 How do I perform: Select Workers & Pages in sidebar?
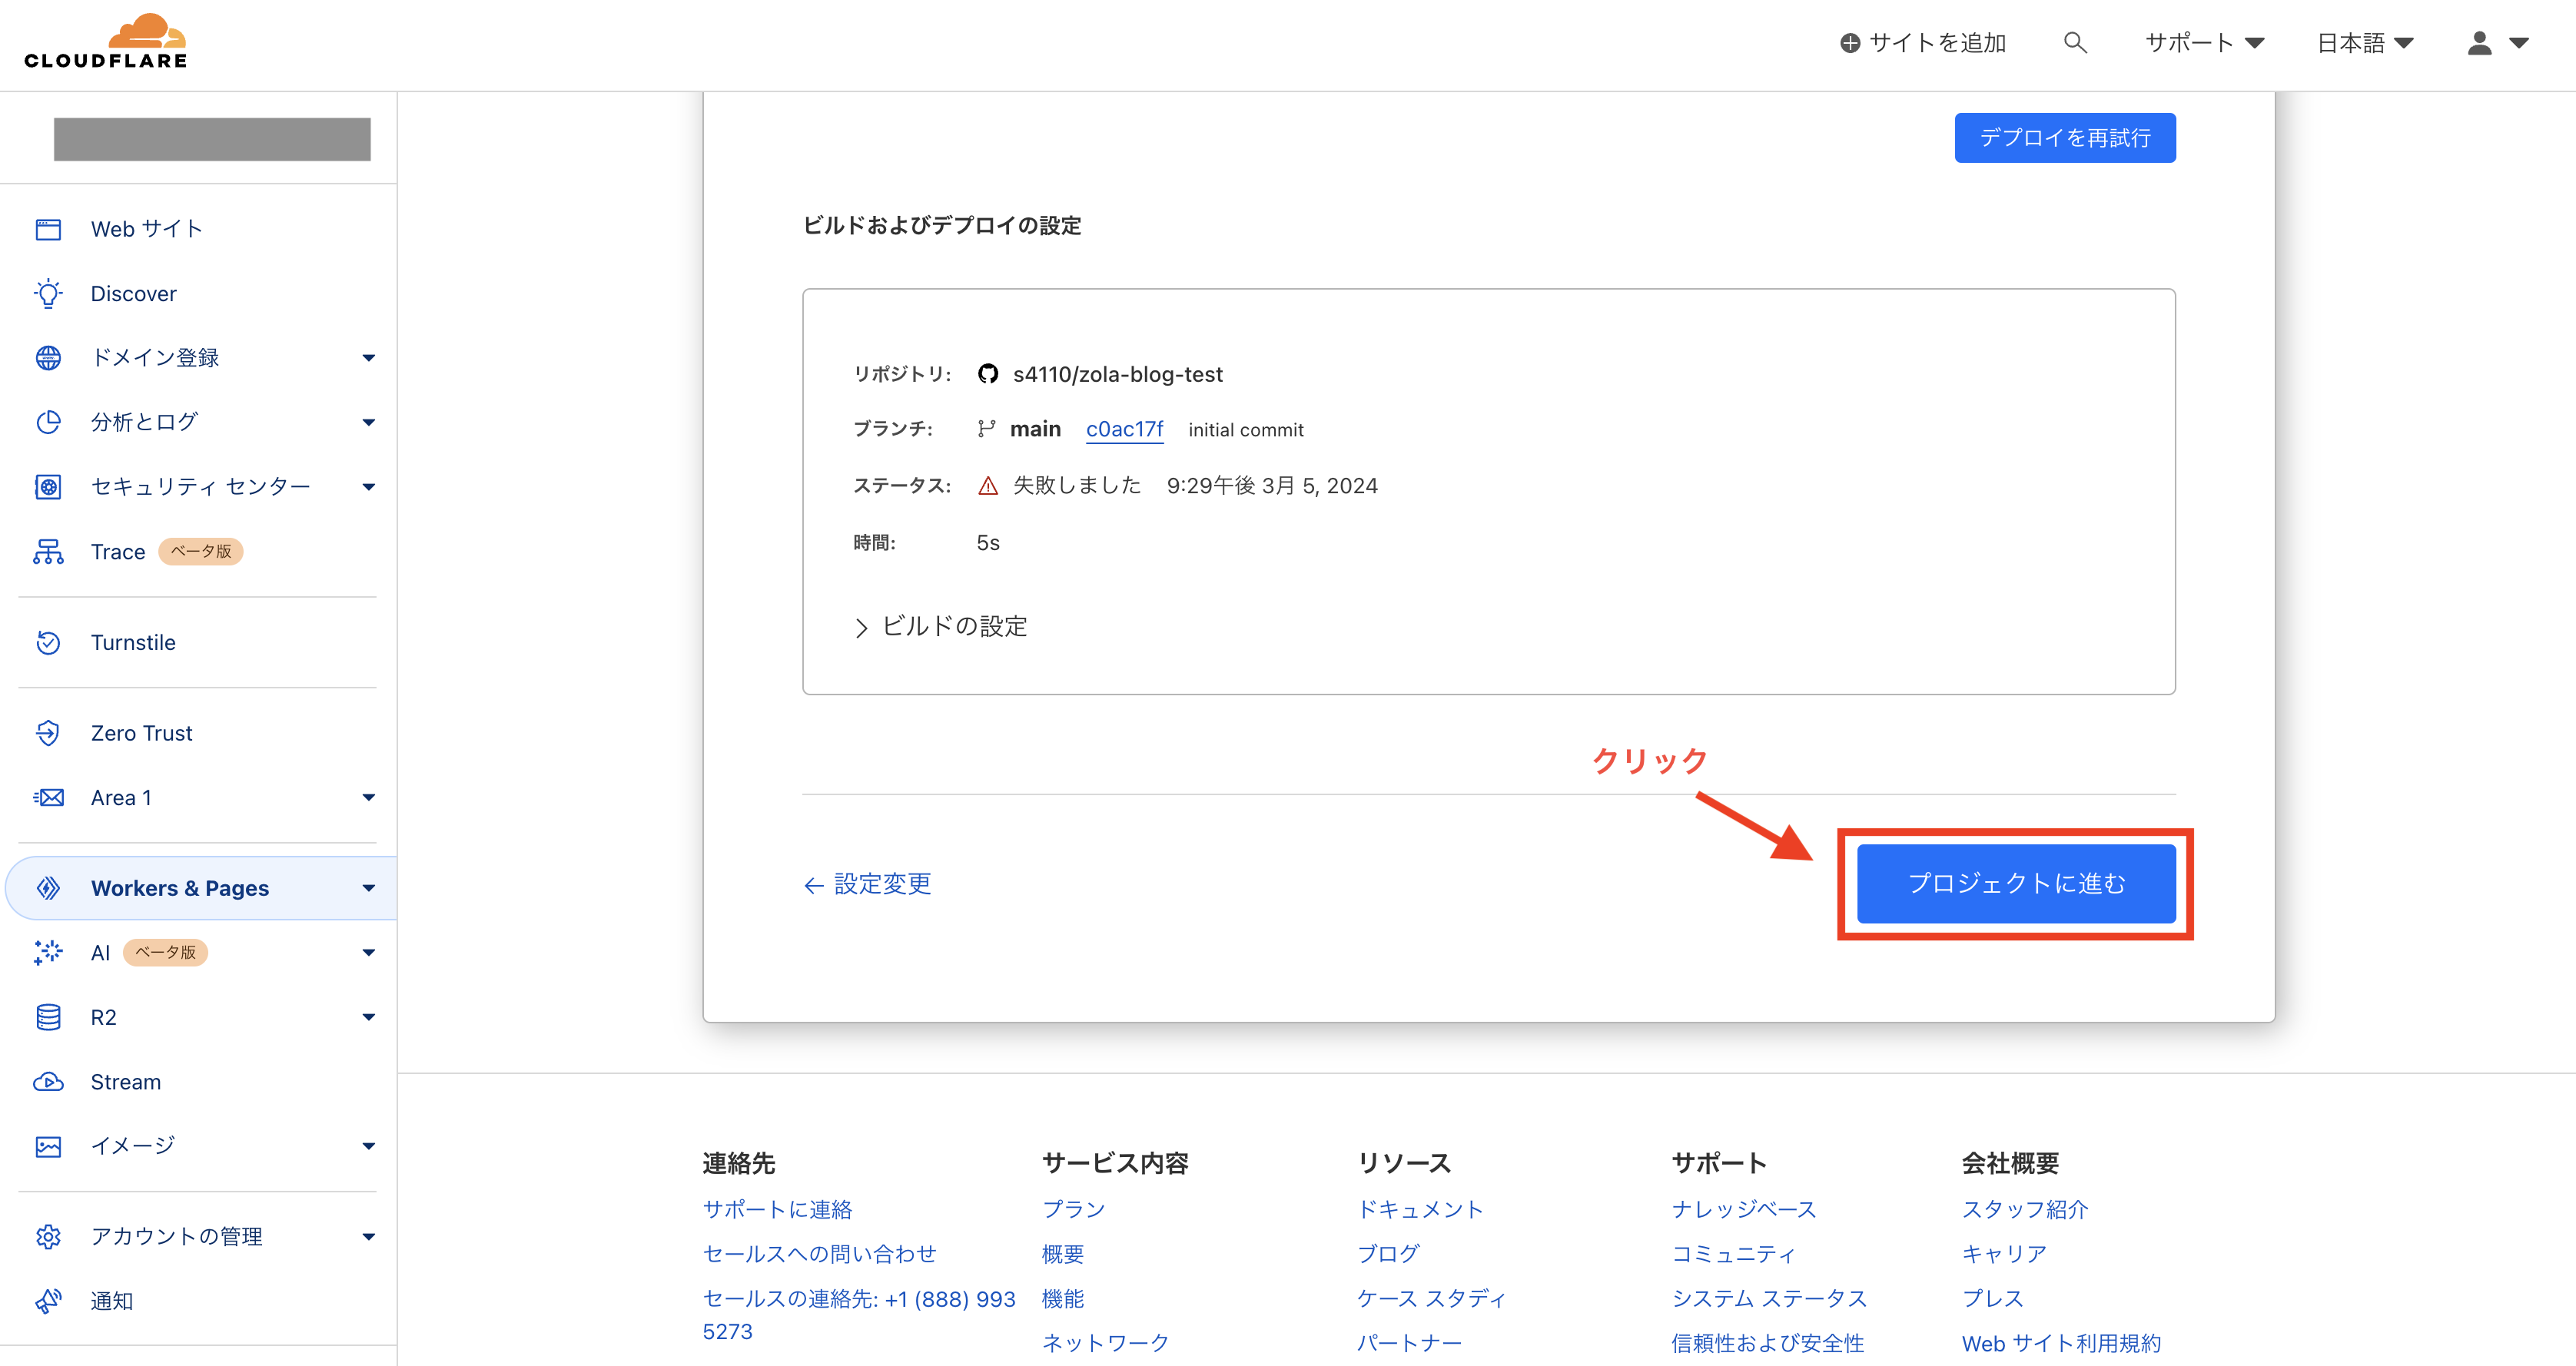point(180,888)
